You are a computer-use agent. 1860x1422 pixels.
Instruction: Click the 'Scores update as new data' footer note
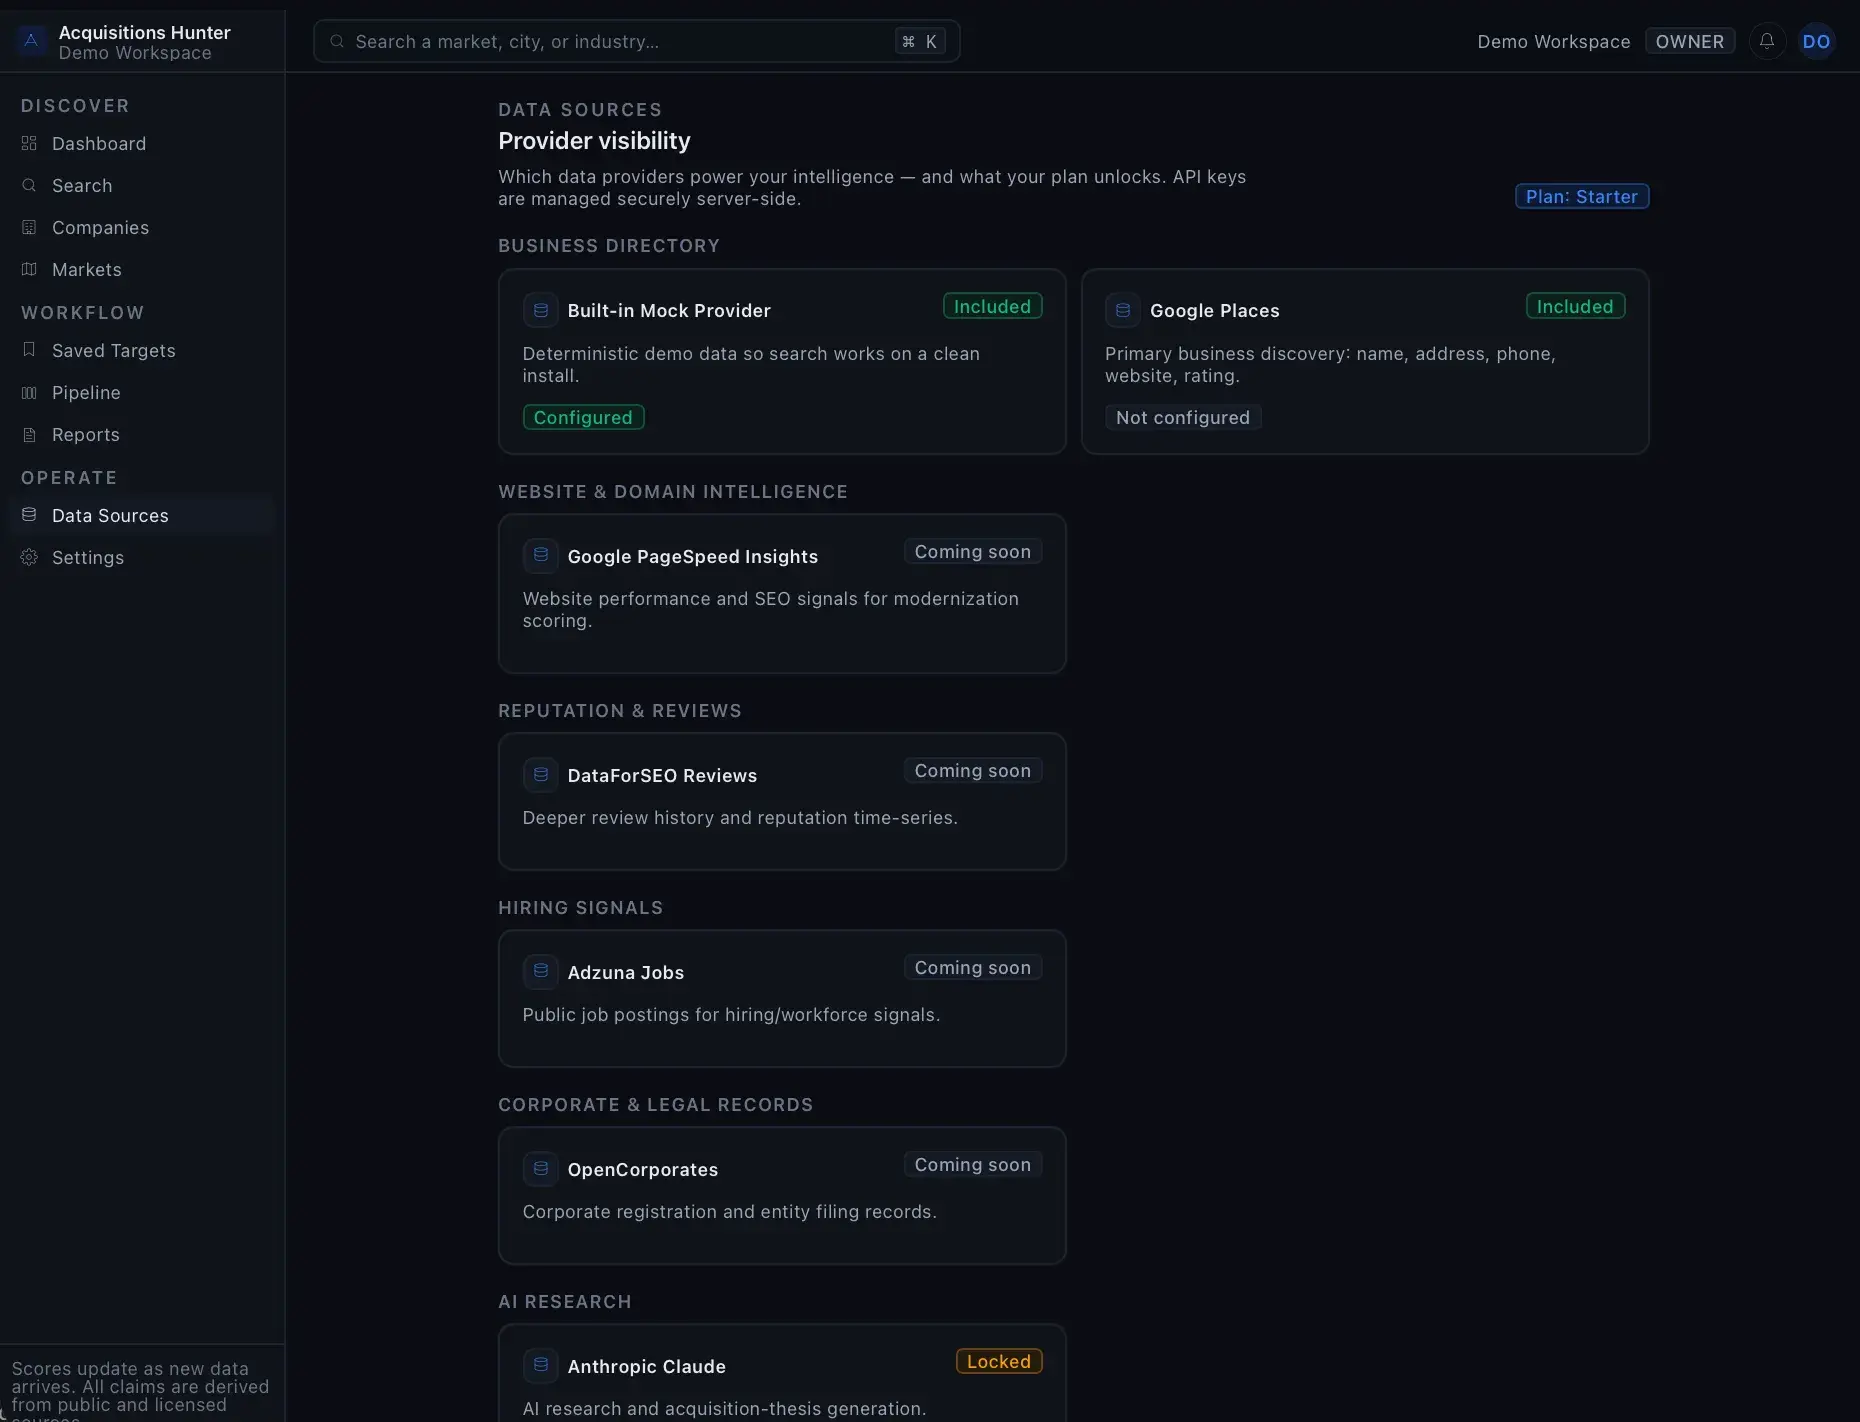click(x=140, y=1390)
